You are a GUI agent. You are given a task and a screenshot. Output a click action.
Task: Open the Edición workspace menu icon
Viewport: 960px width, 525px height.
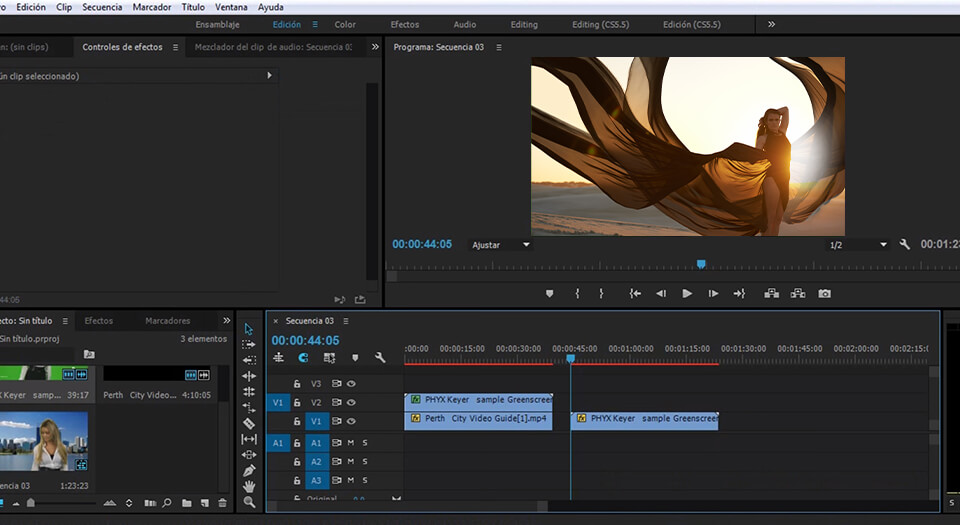(x=315, y=24)
